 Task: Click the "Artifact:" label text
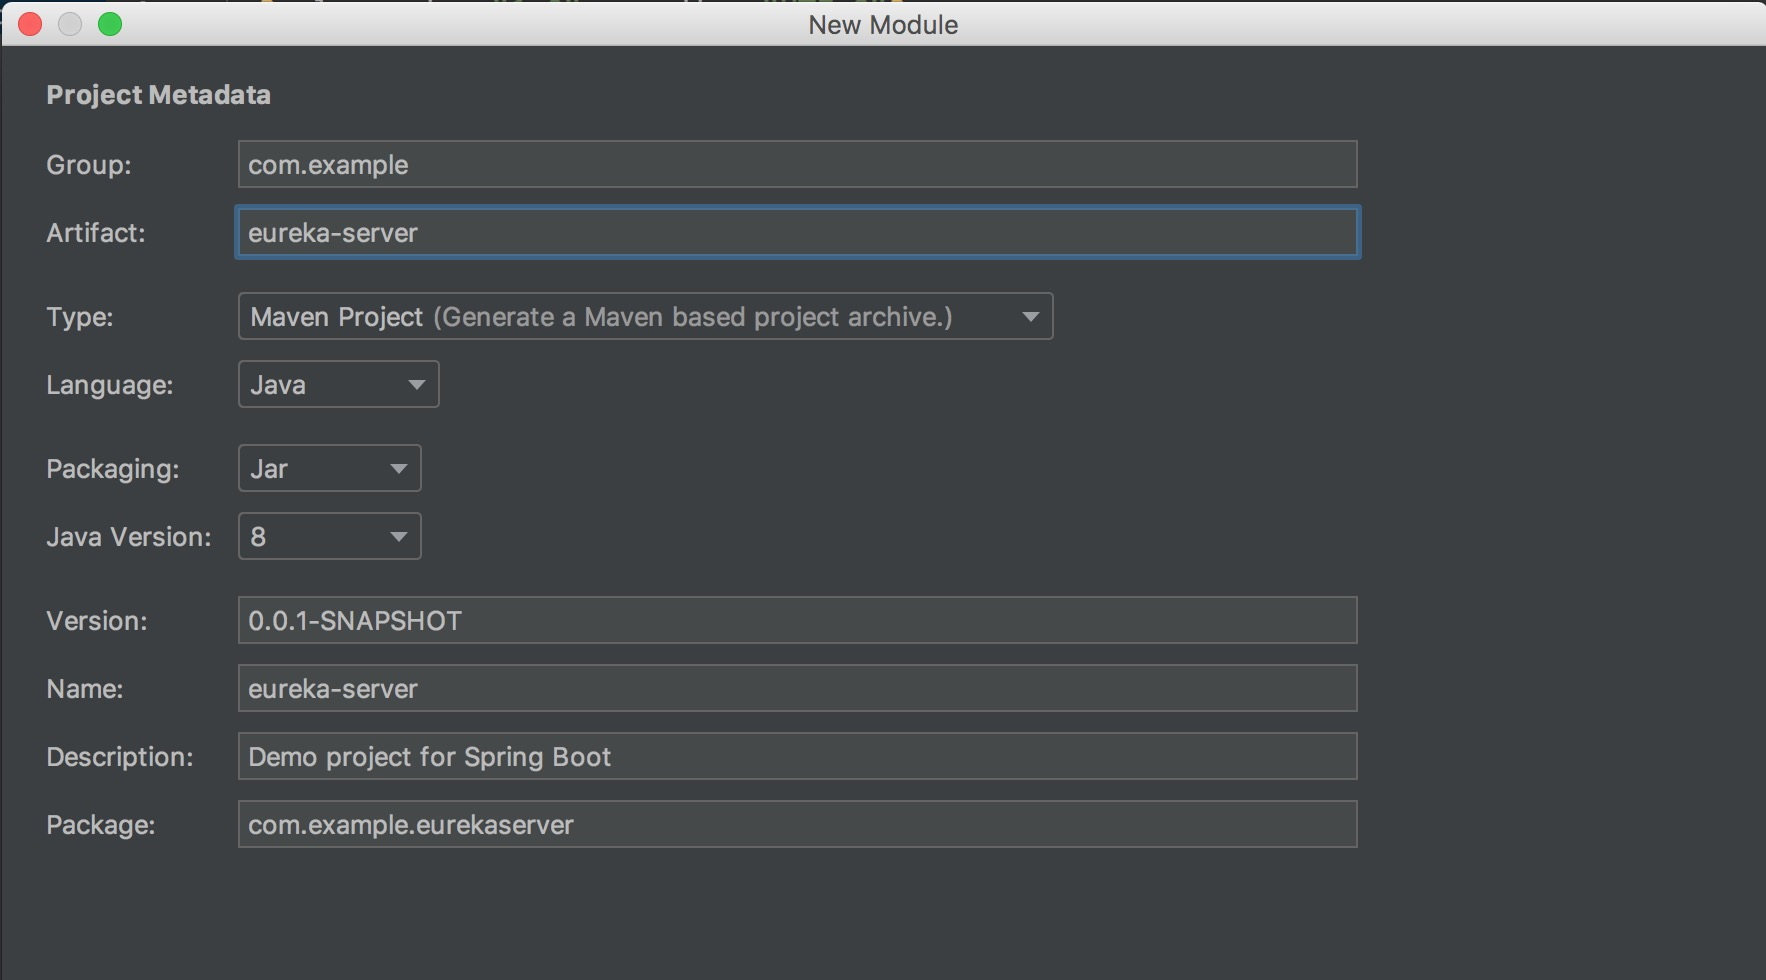tap(96, 233)
